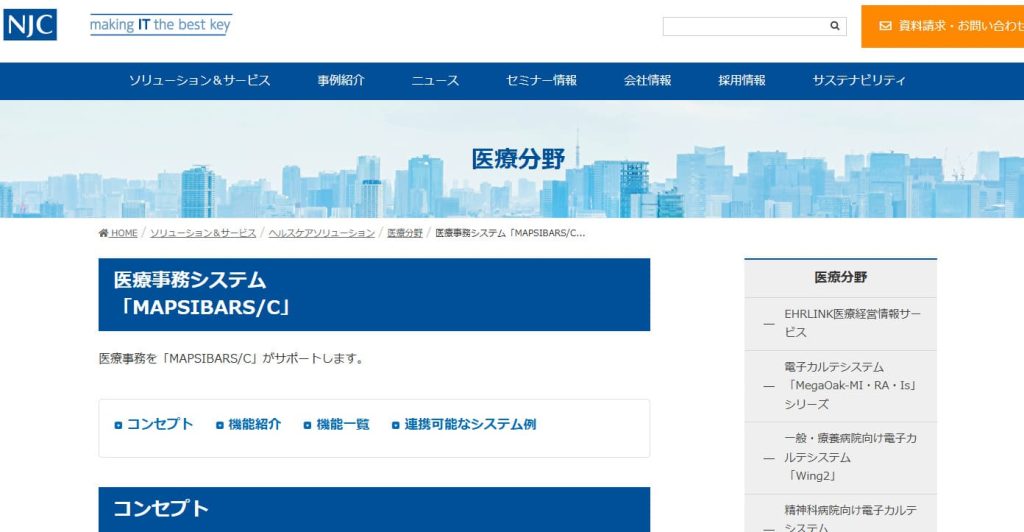The width and height of the screenshot is (1024, 532).
Task: Open 会社情報 nav menu
Action: click(647, 81)
